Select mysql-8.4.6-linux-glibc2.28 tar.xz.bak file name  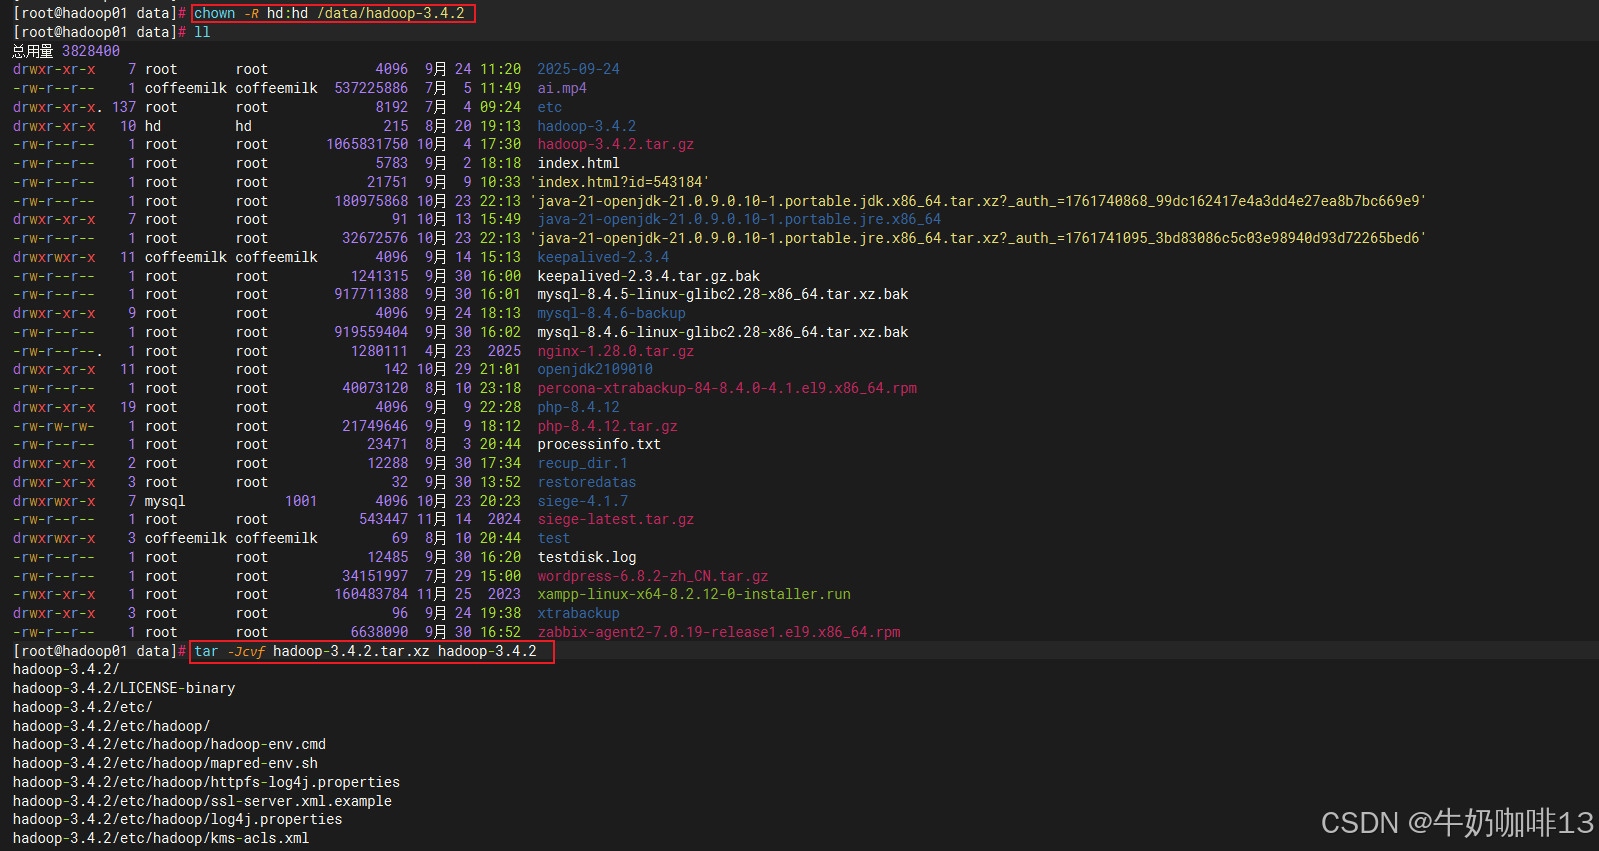click(723, 332)
